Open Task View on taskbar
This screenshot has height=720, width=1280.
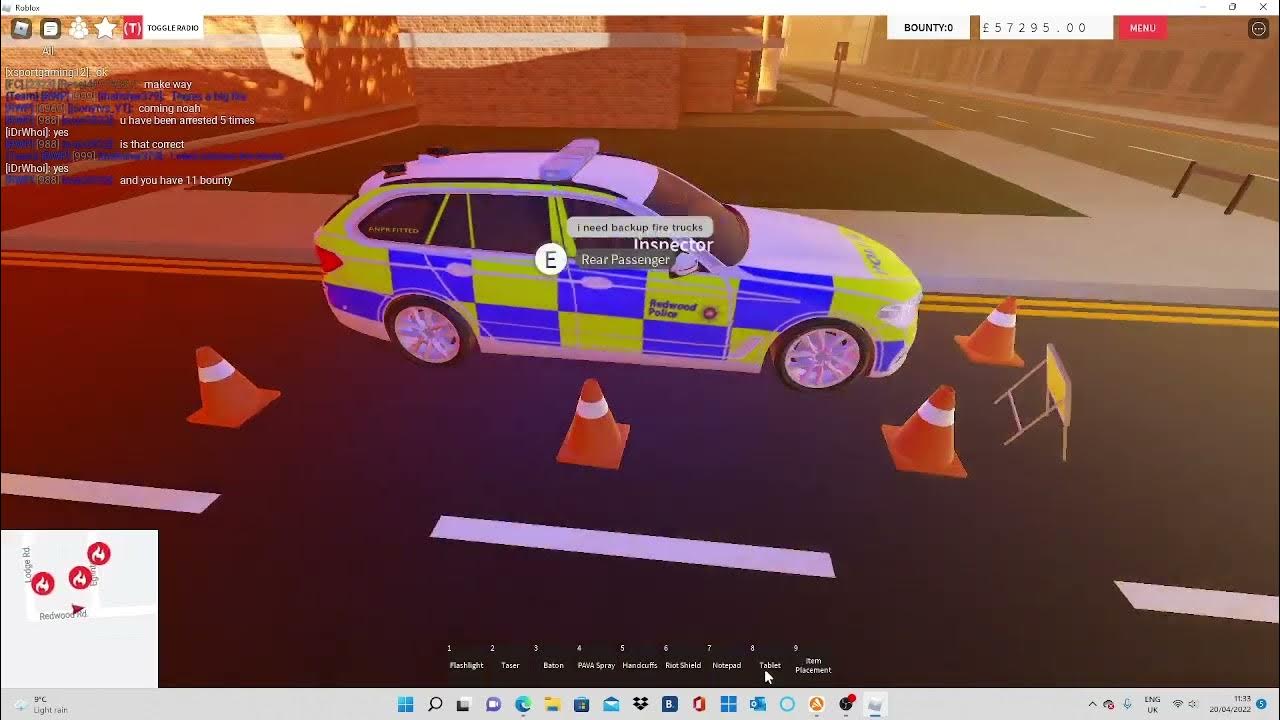pyautogui.click(x=464, y=704)
